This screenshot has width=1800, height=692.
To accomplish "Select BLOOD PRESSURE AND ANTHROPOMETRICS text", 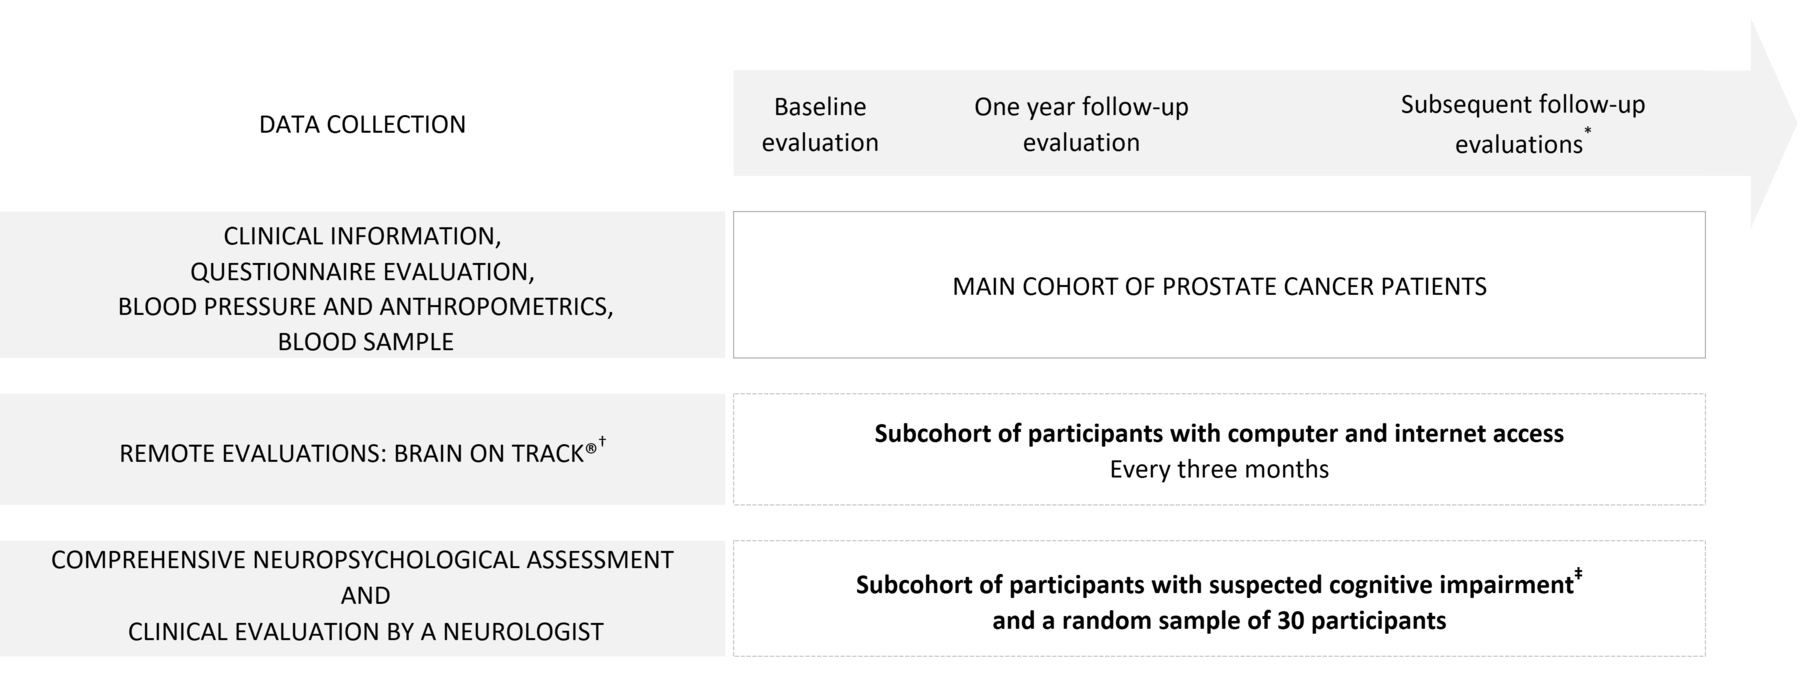I will click(366, 306).
